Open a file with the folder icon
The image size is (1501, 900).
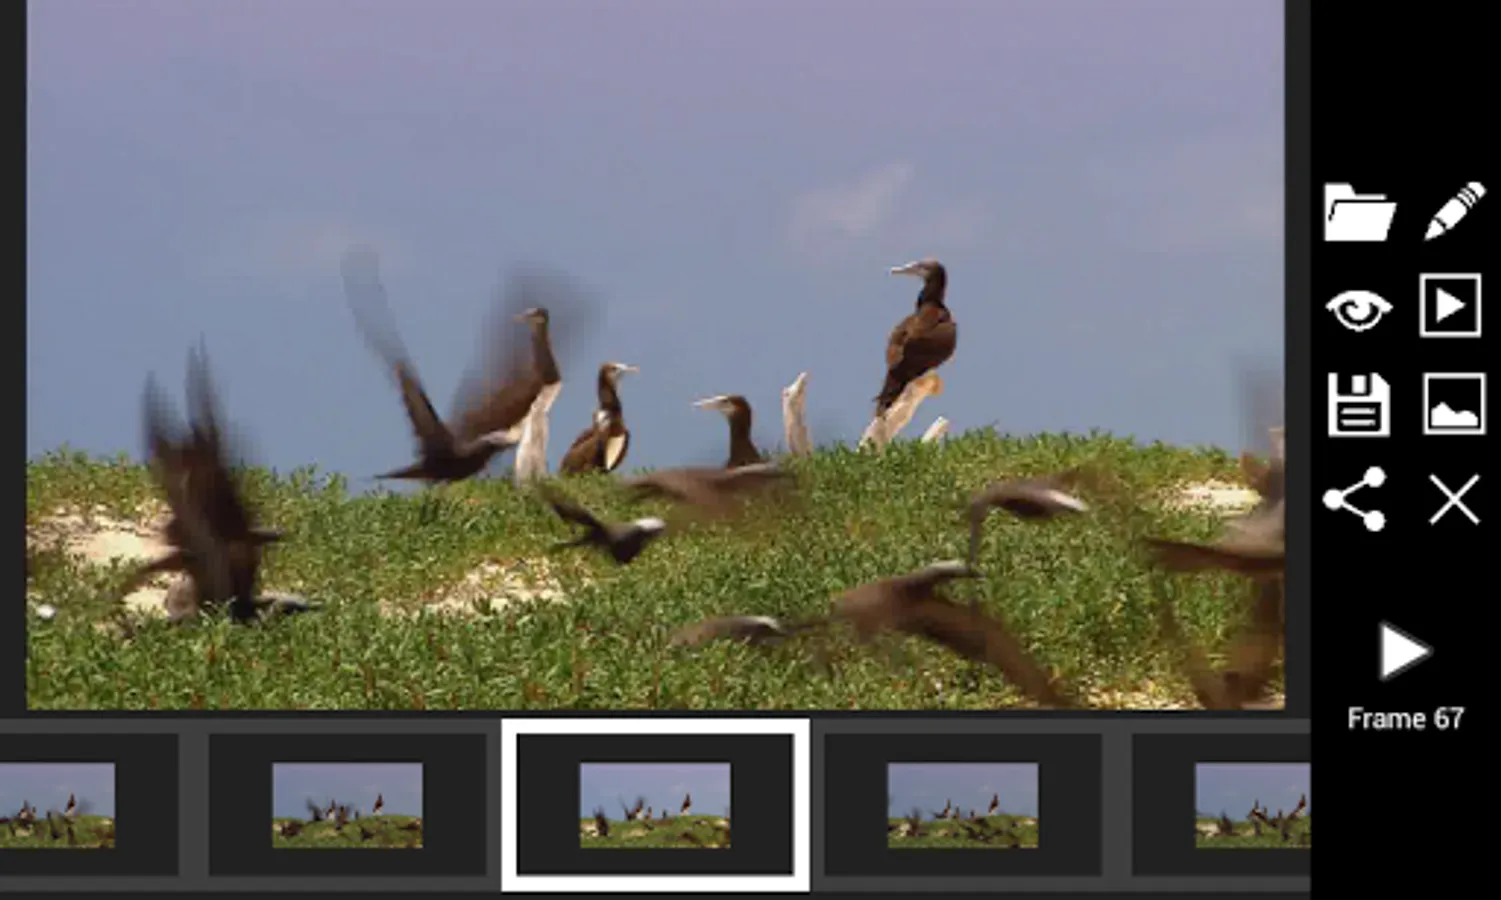click(1360, 210)
